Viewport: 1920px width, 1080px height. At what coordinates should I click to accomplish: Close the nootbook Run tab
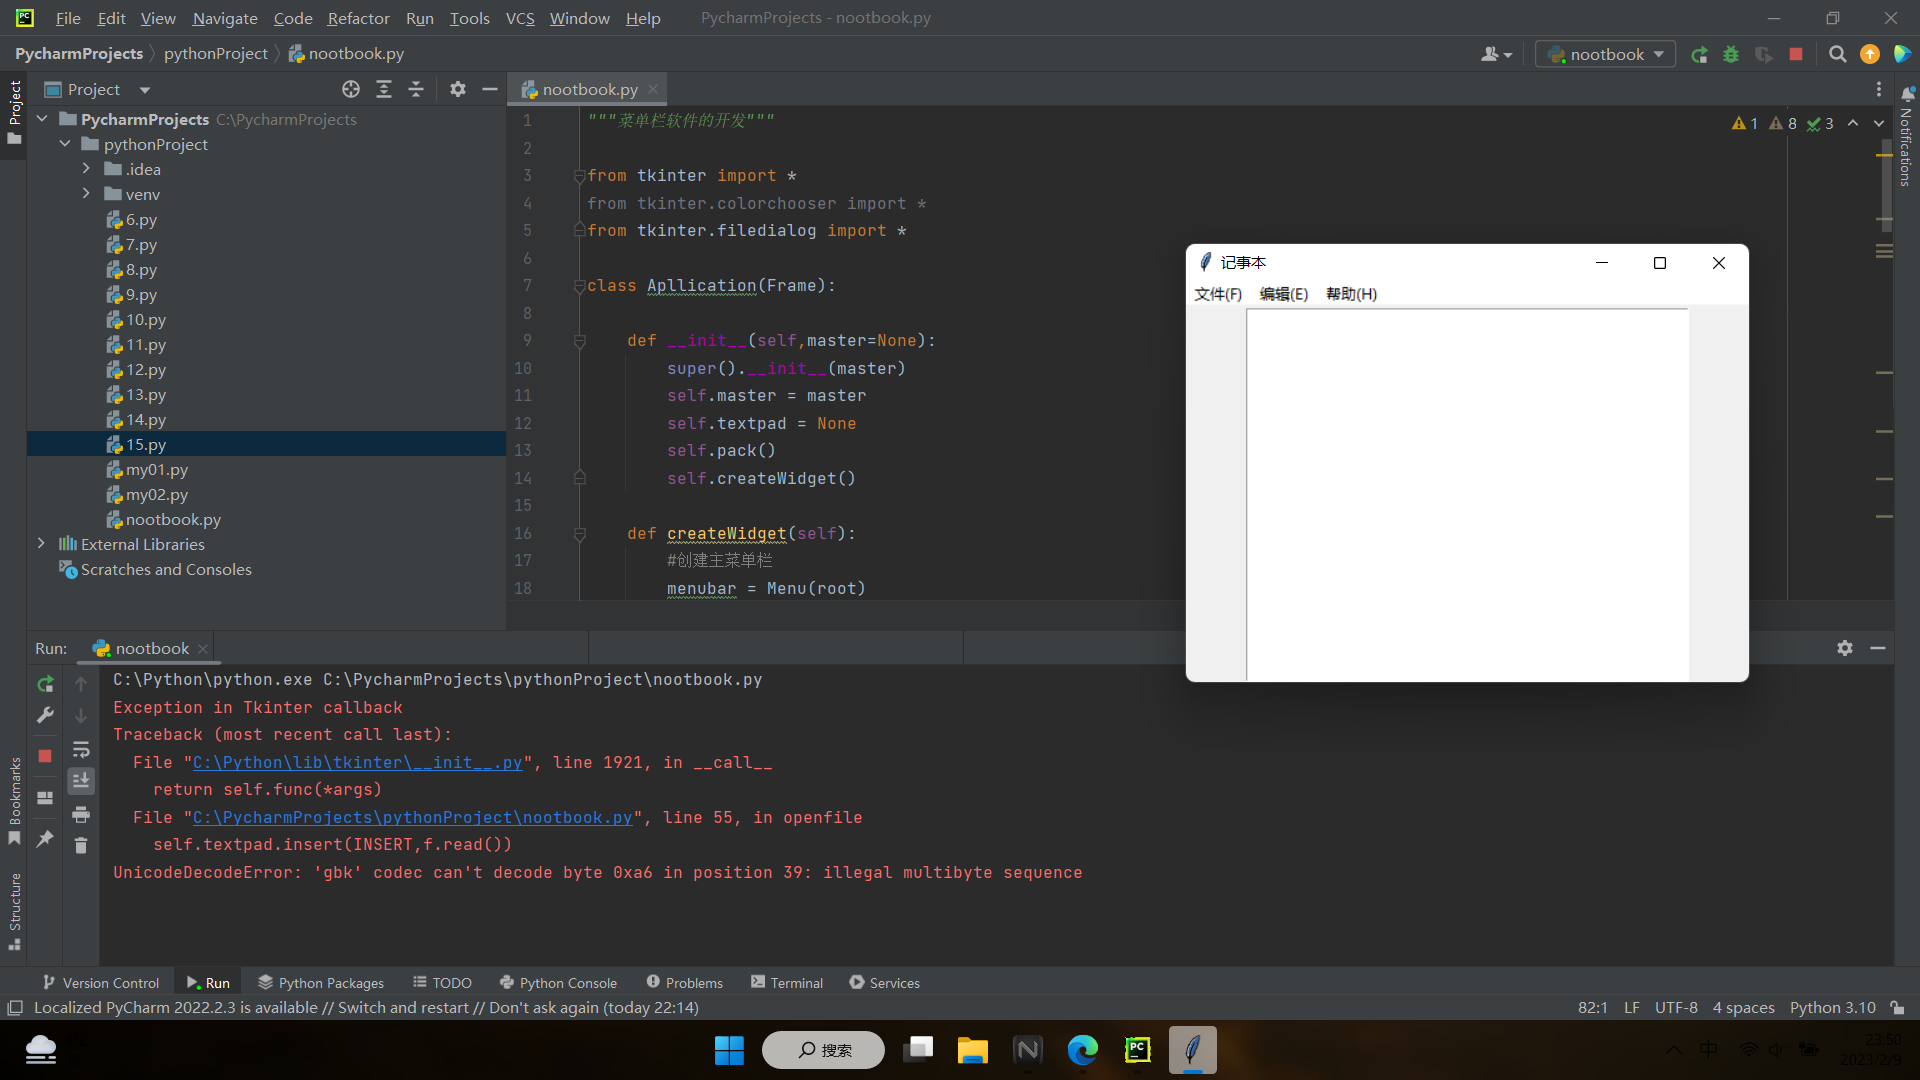point(203,649)
